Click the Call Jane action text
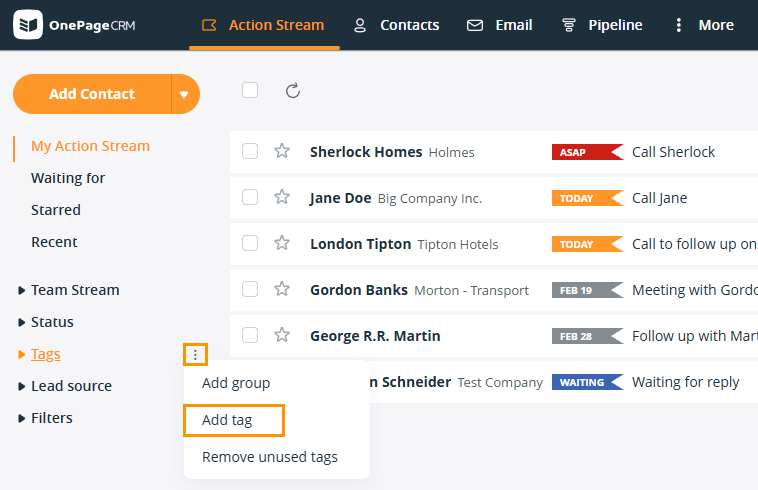This screenshot has width=758, height=490. pyautogui.click(x=659, y=198)
